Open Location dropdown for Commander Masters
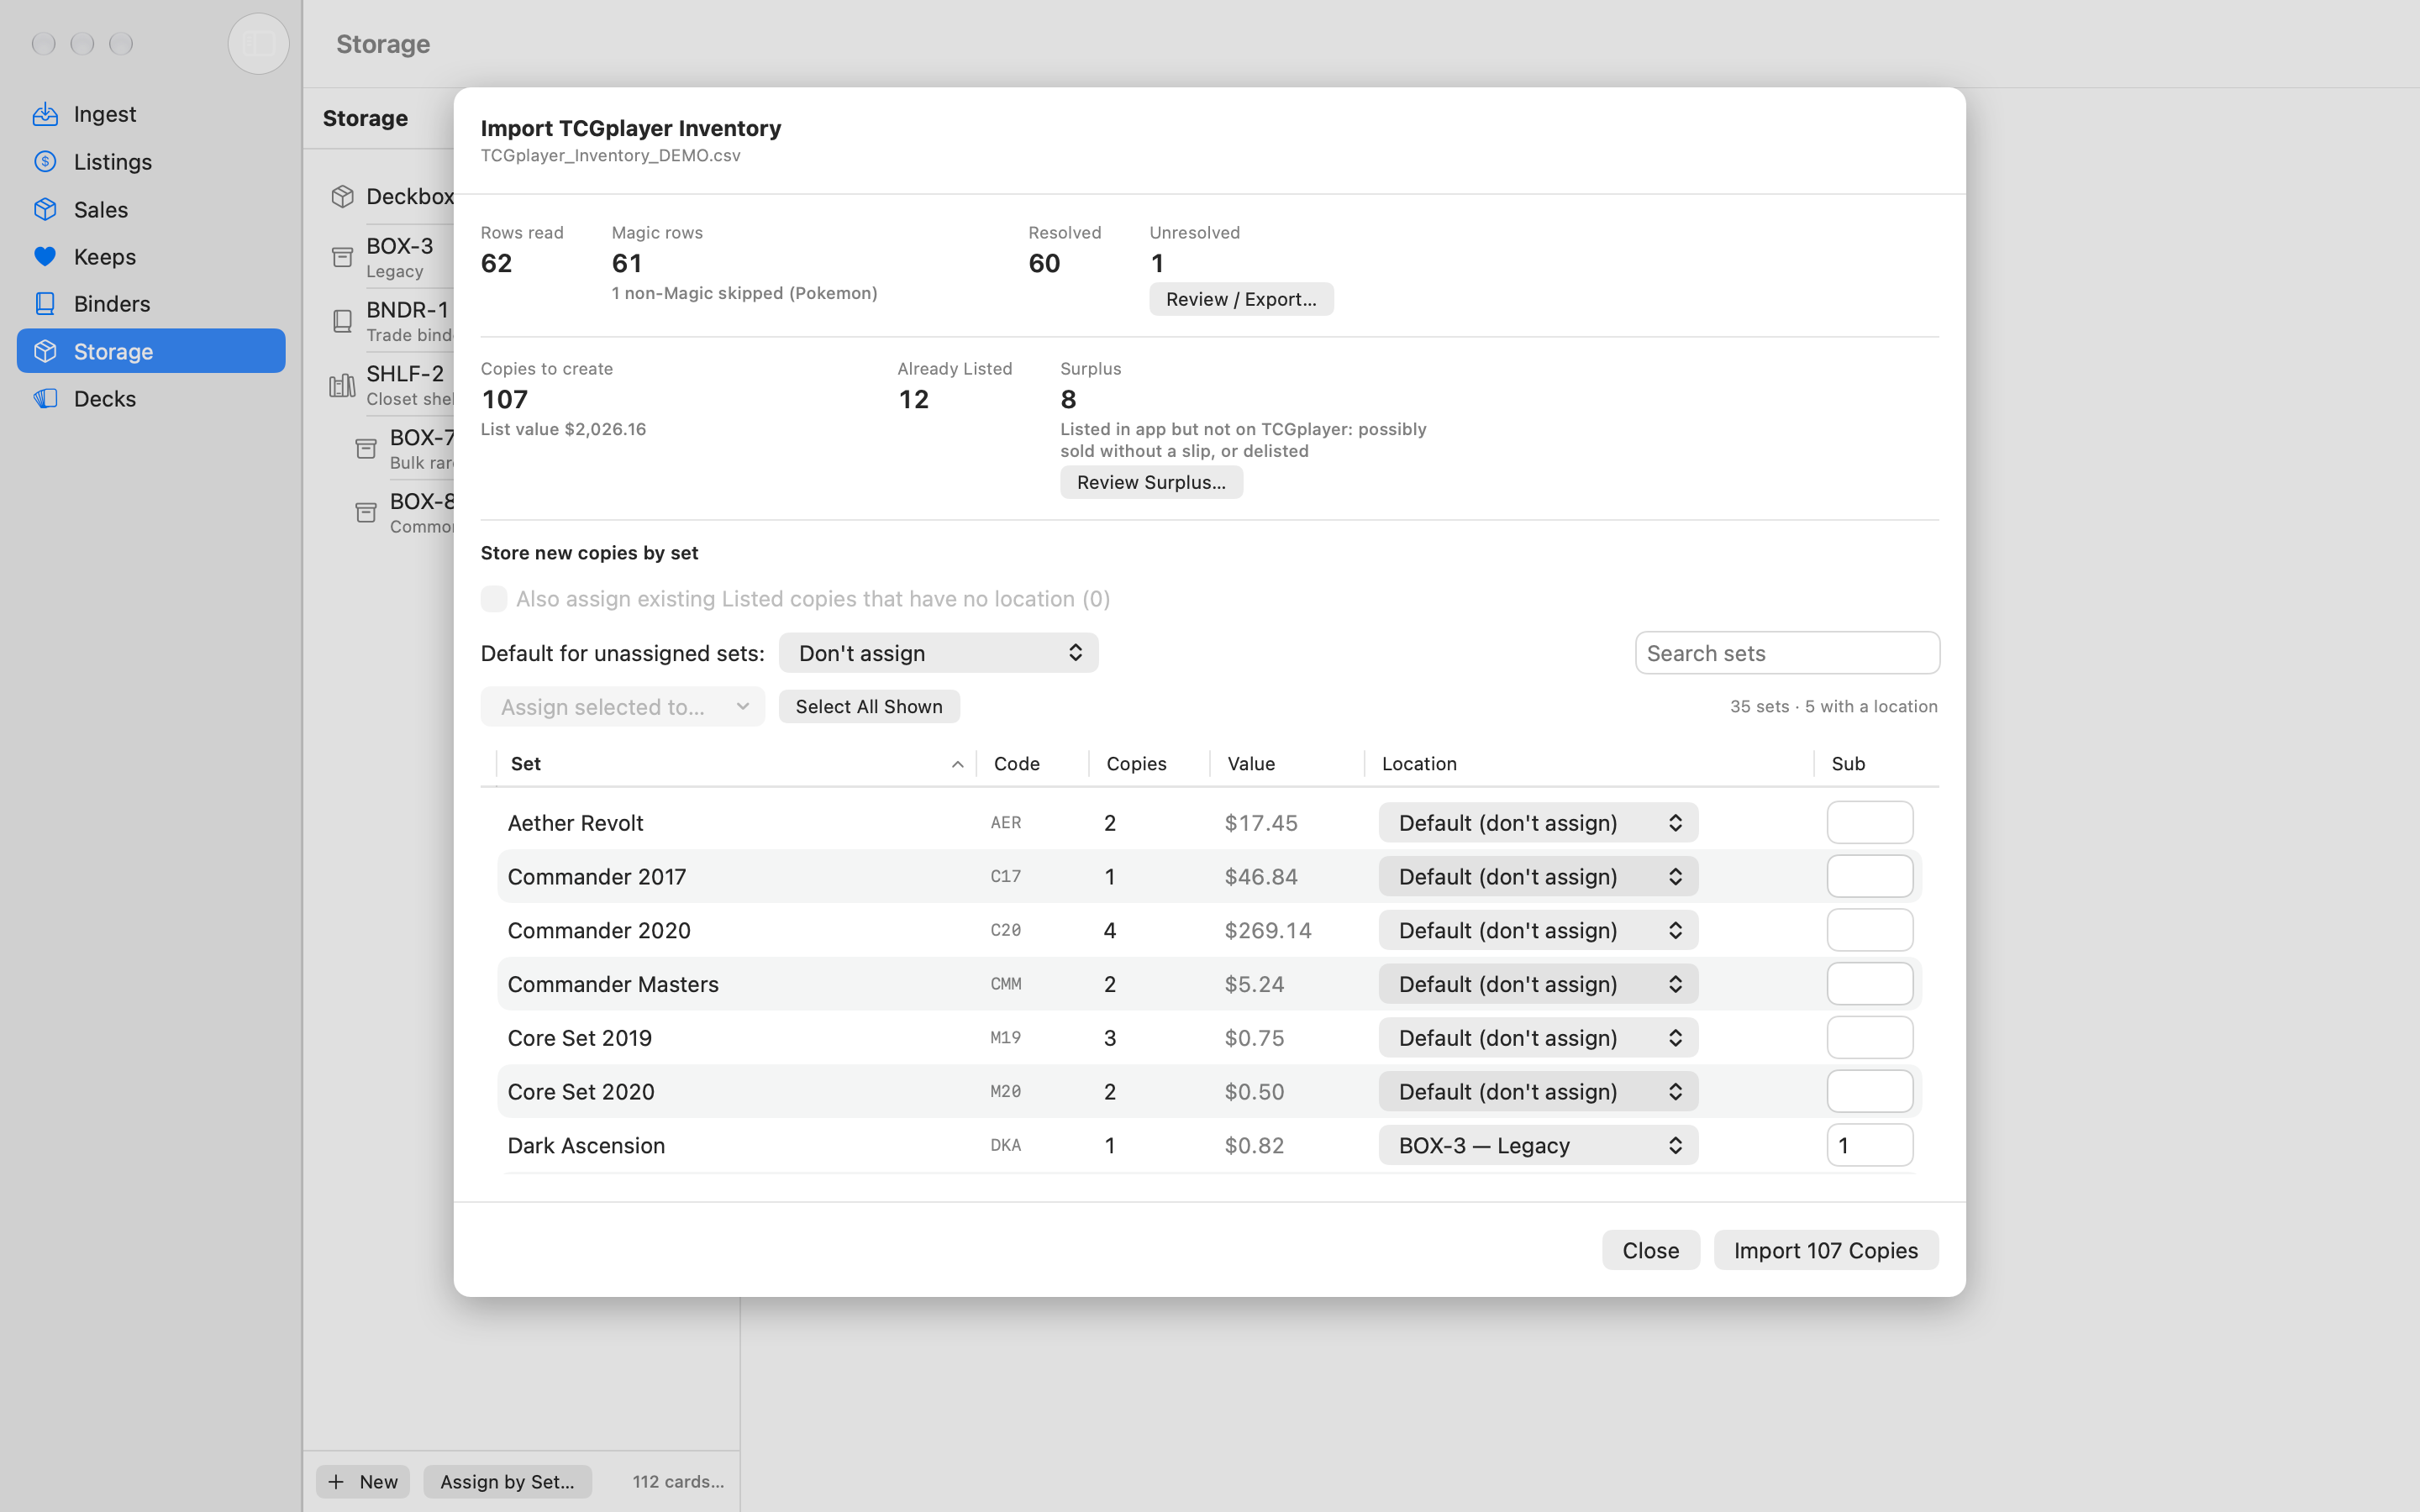The width and height of the screenshot is (2420, 1512). pyautogui.click(x=1538, y=984)
